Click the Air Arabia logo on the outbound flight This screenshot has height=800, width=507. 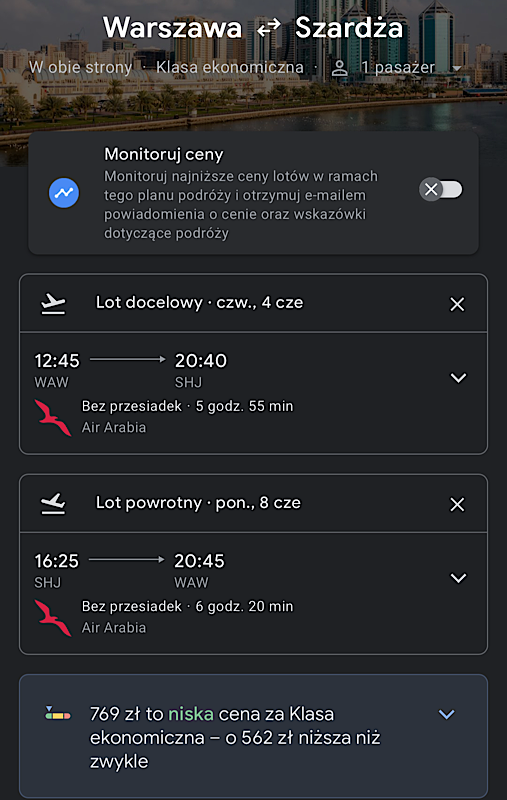coord(53,417)
